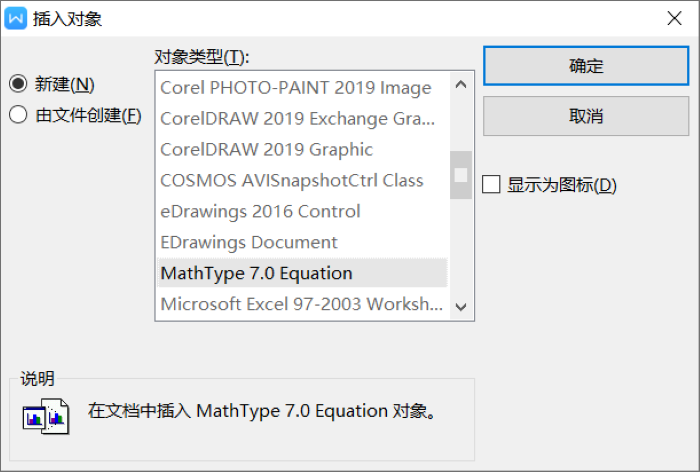The width and height of the screenshot is (700, 472).
Task: Select the 新建 radio button
Action: 18,84
